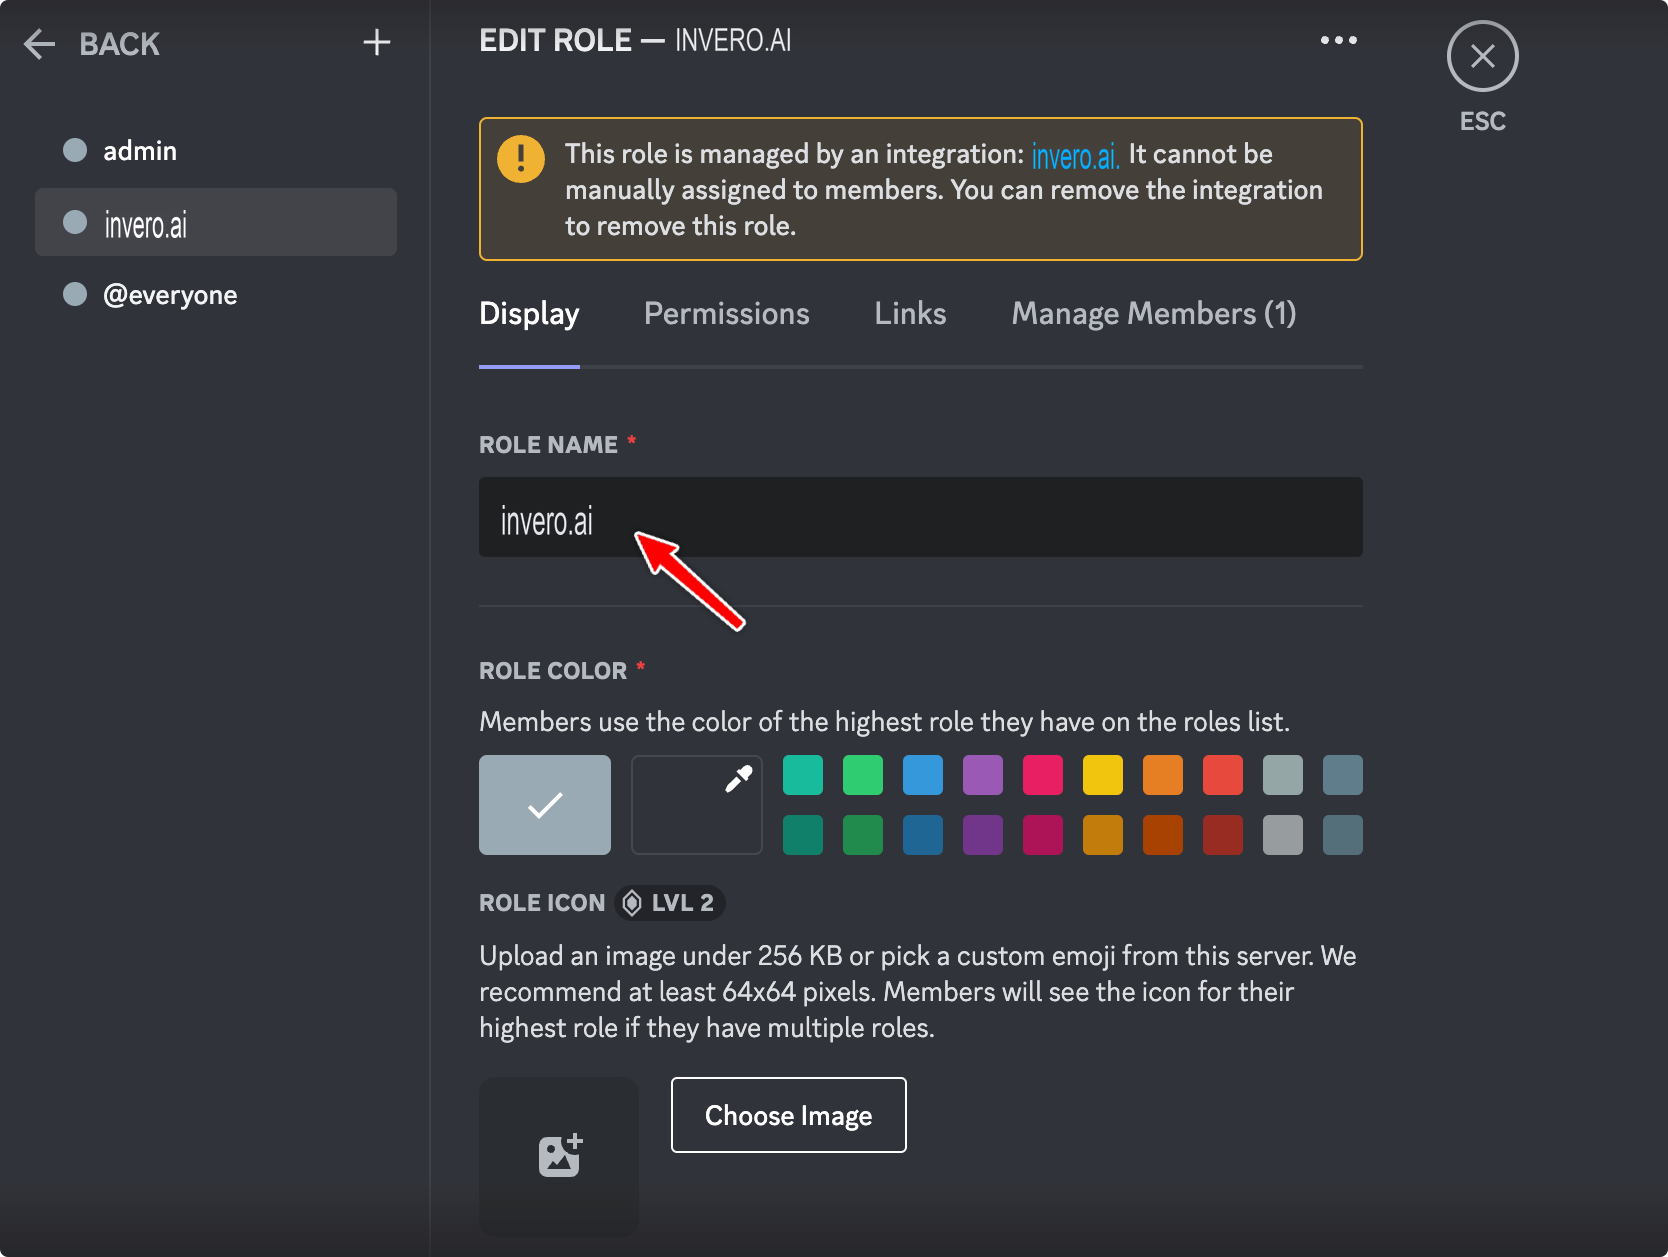Image resolution: width=1668 pixels, height=1257 pixels.
Task: Select the default gray checked color swatch
Action: [545, 805]
